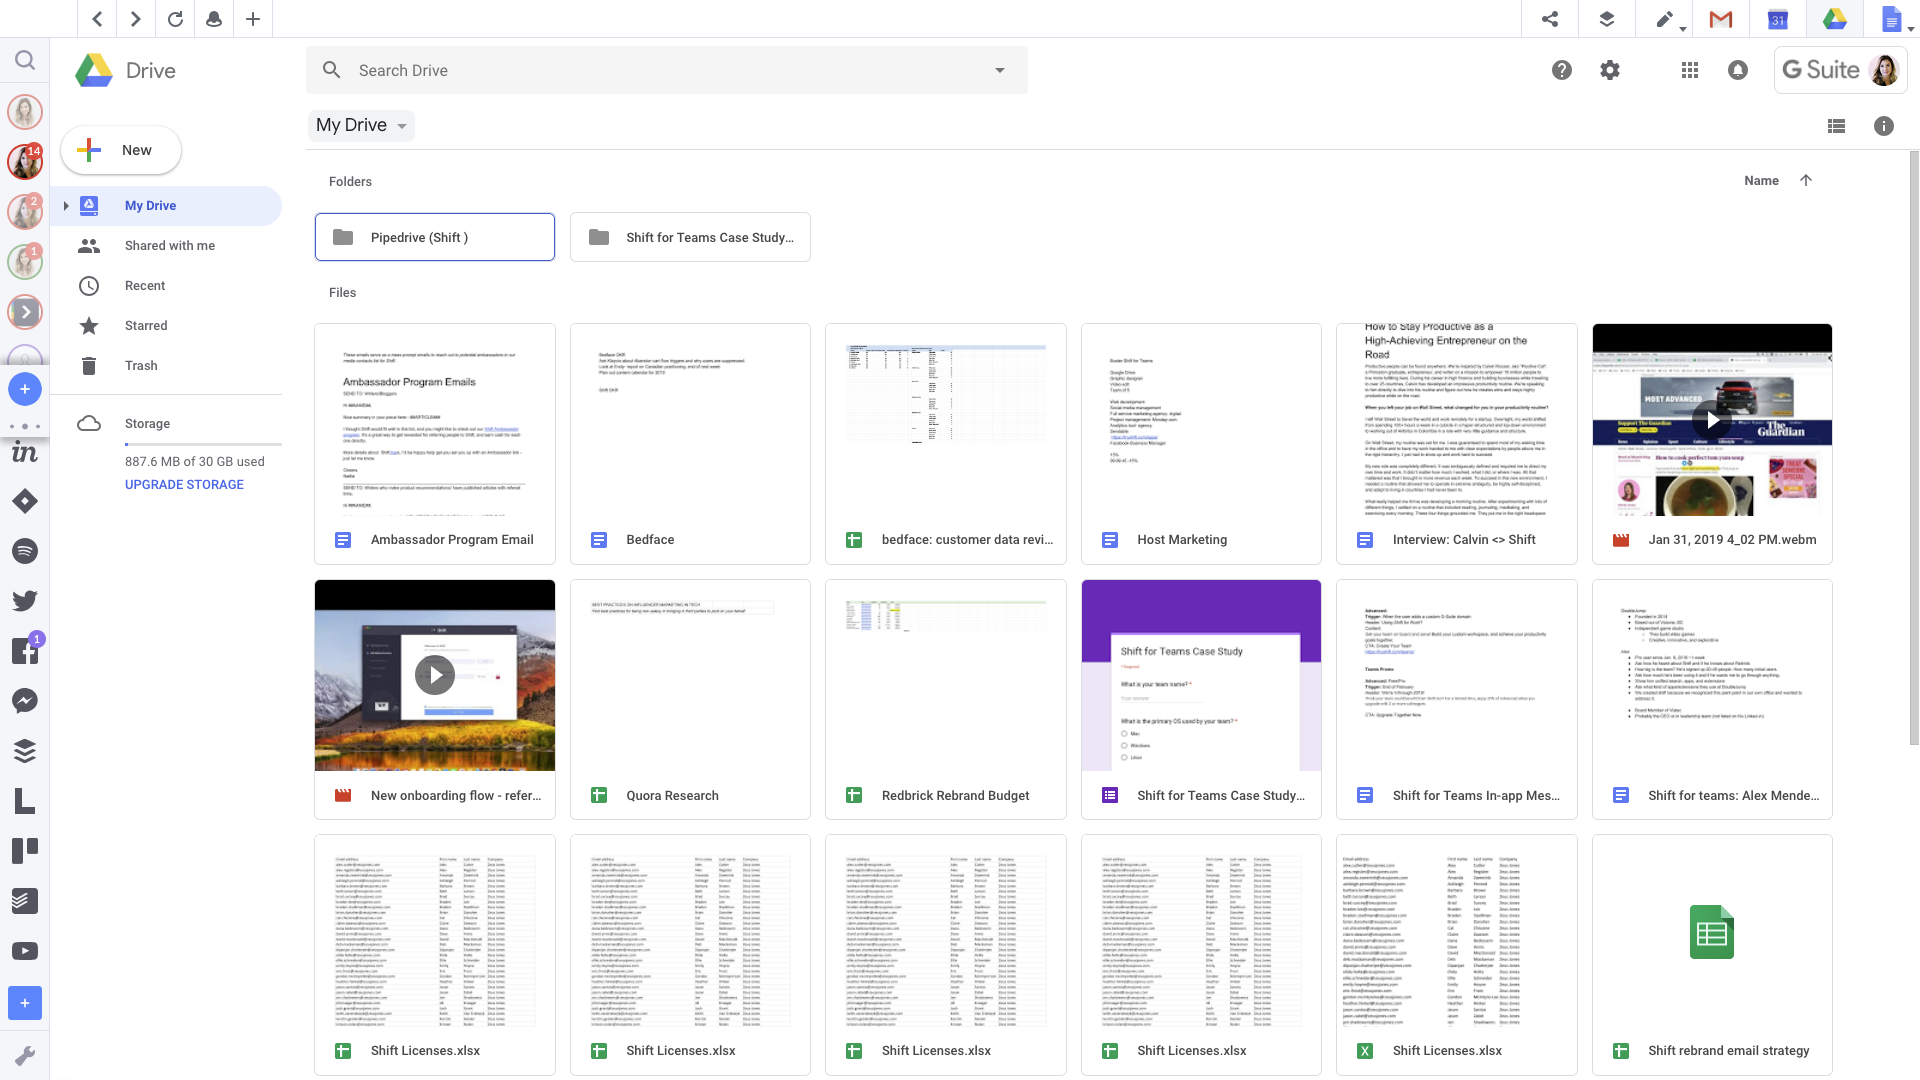This screenshot has width=1920, height=1080.
Task: Expand the Recent files section
Action: [145, 285]
